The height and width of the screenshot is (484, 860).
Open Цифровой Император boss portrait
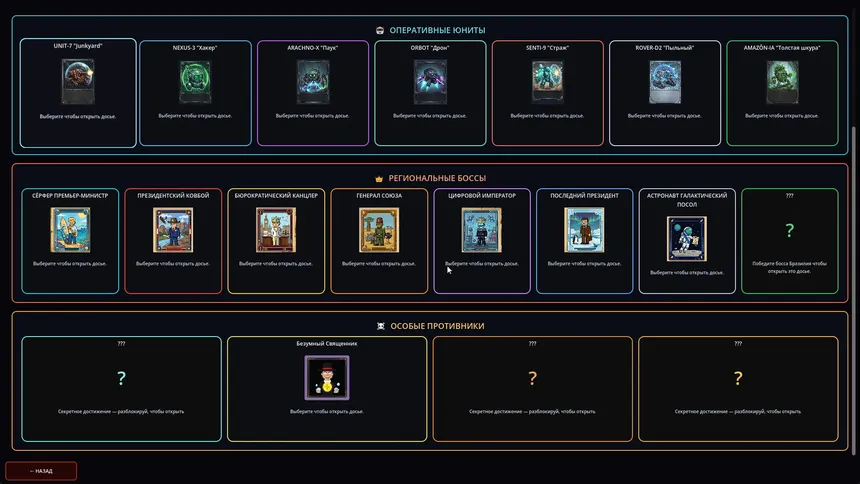pos(482,230)
